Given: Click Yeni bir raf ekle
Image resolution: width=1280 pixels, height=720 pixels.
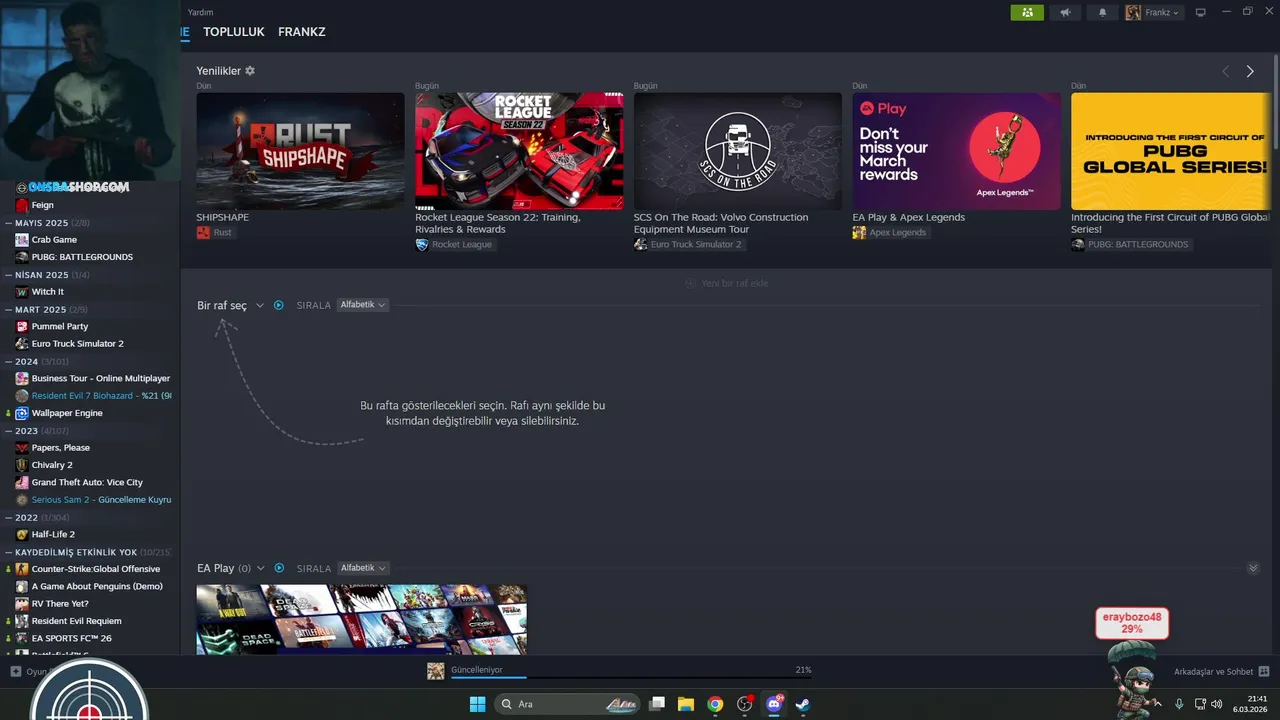Looking at the screenshot, I should pos(727,283).
